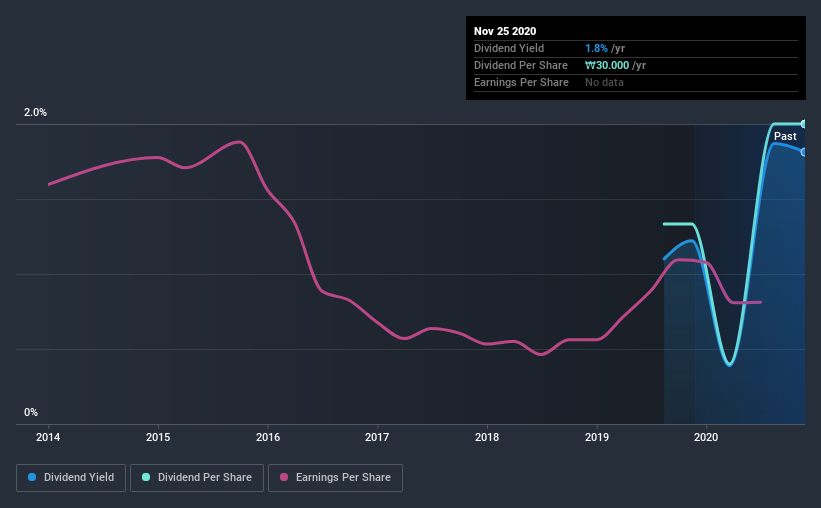The image size is (821, 508).
Task: Click the 0% y-axis label
Action: coord(31,412)
